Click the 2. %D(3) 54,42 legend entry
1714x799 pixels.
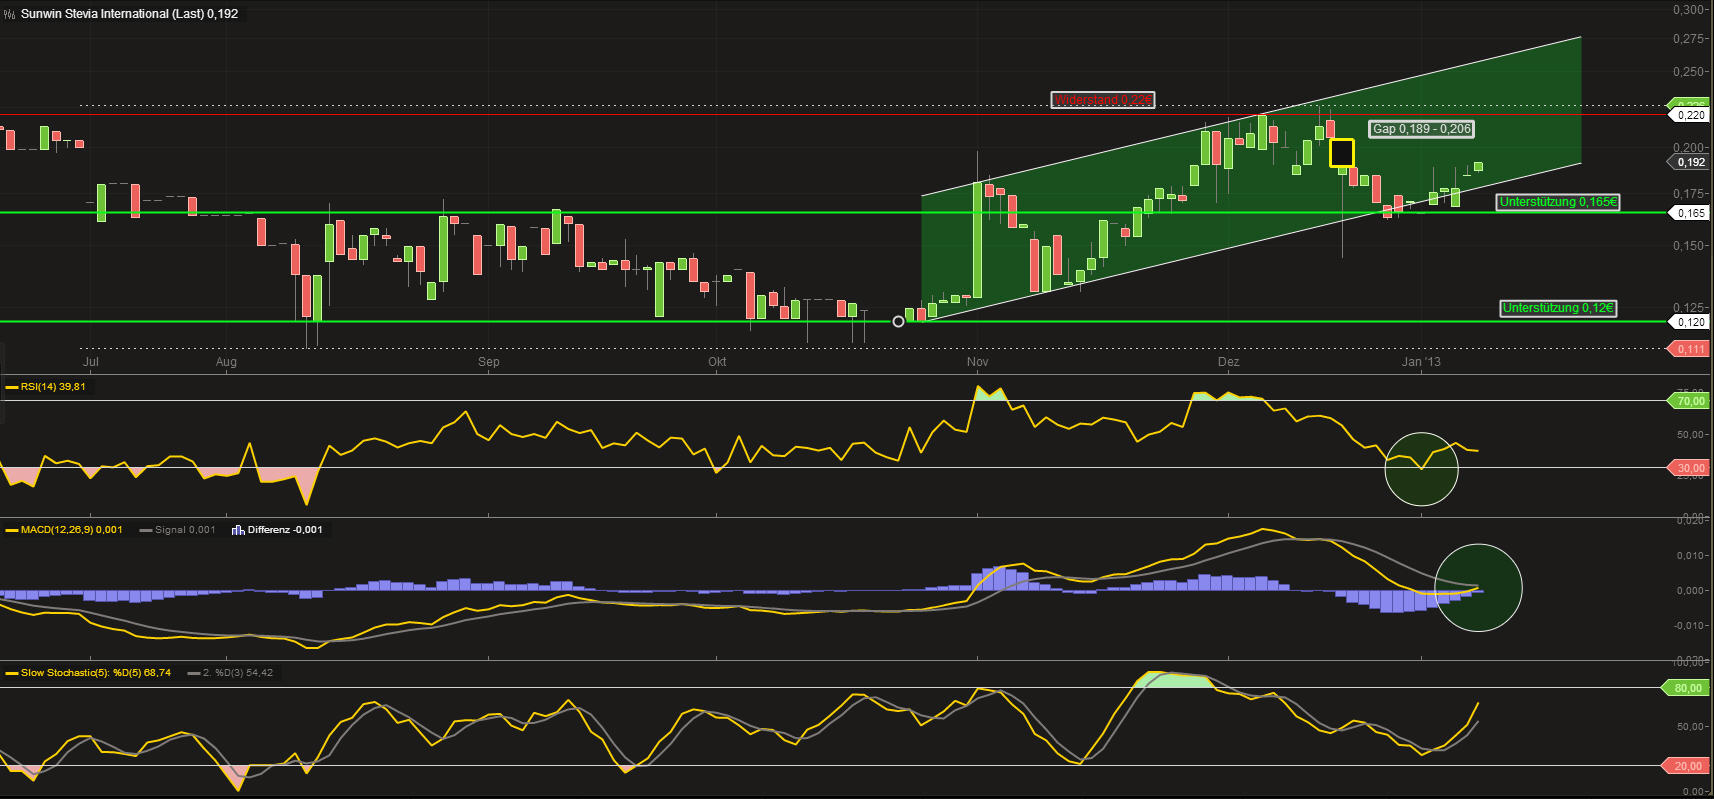point(238,673)
